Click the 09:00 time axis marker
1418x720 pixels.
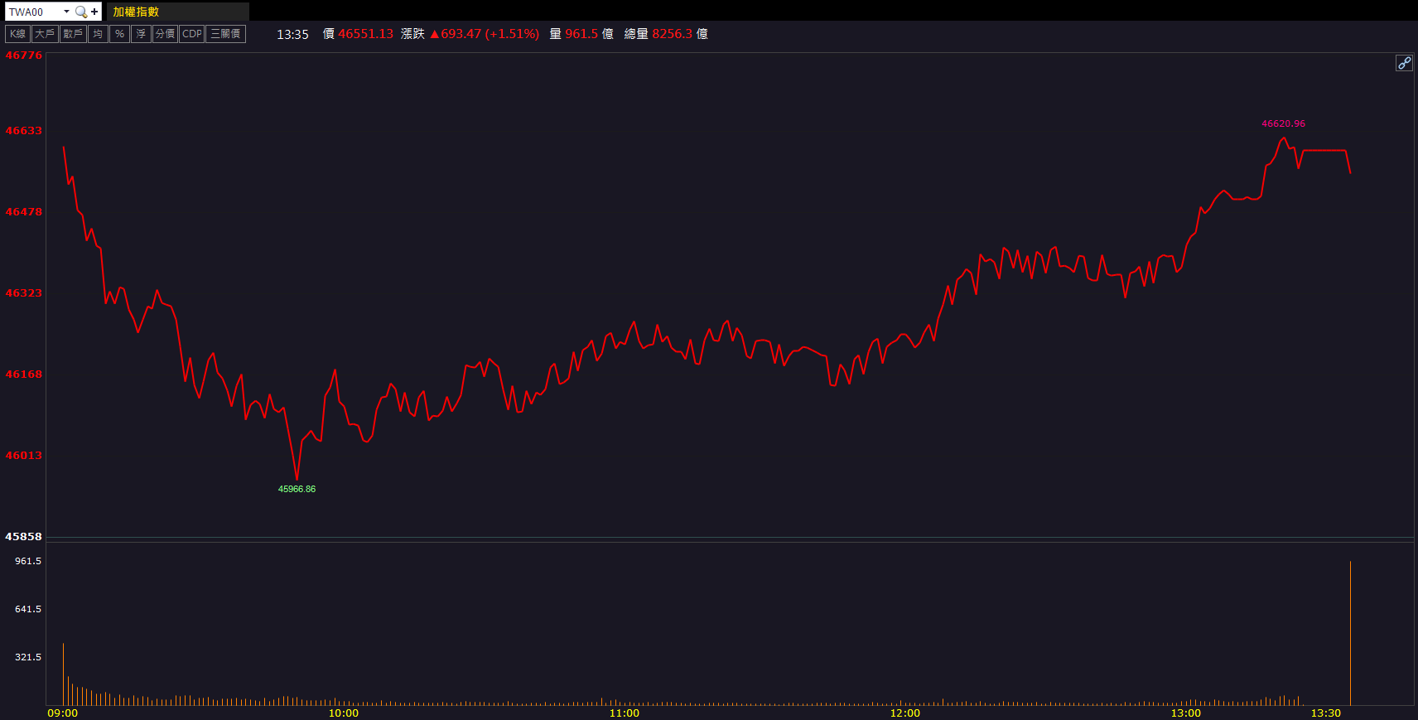pos(62,713)
